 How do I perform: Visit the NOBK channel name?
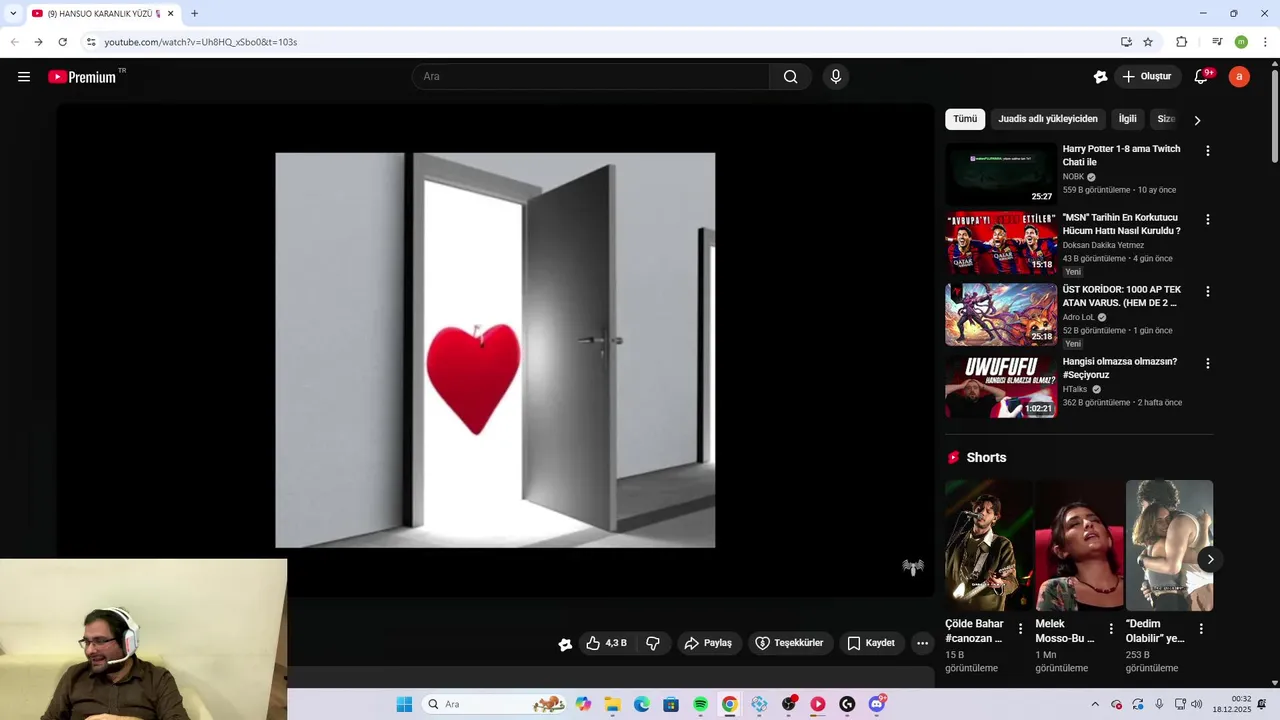[1073, 177]
